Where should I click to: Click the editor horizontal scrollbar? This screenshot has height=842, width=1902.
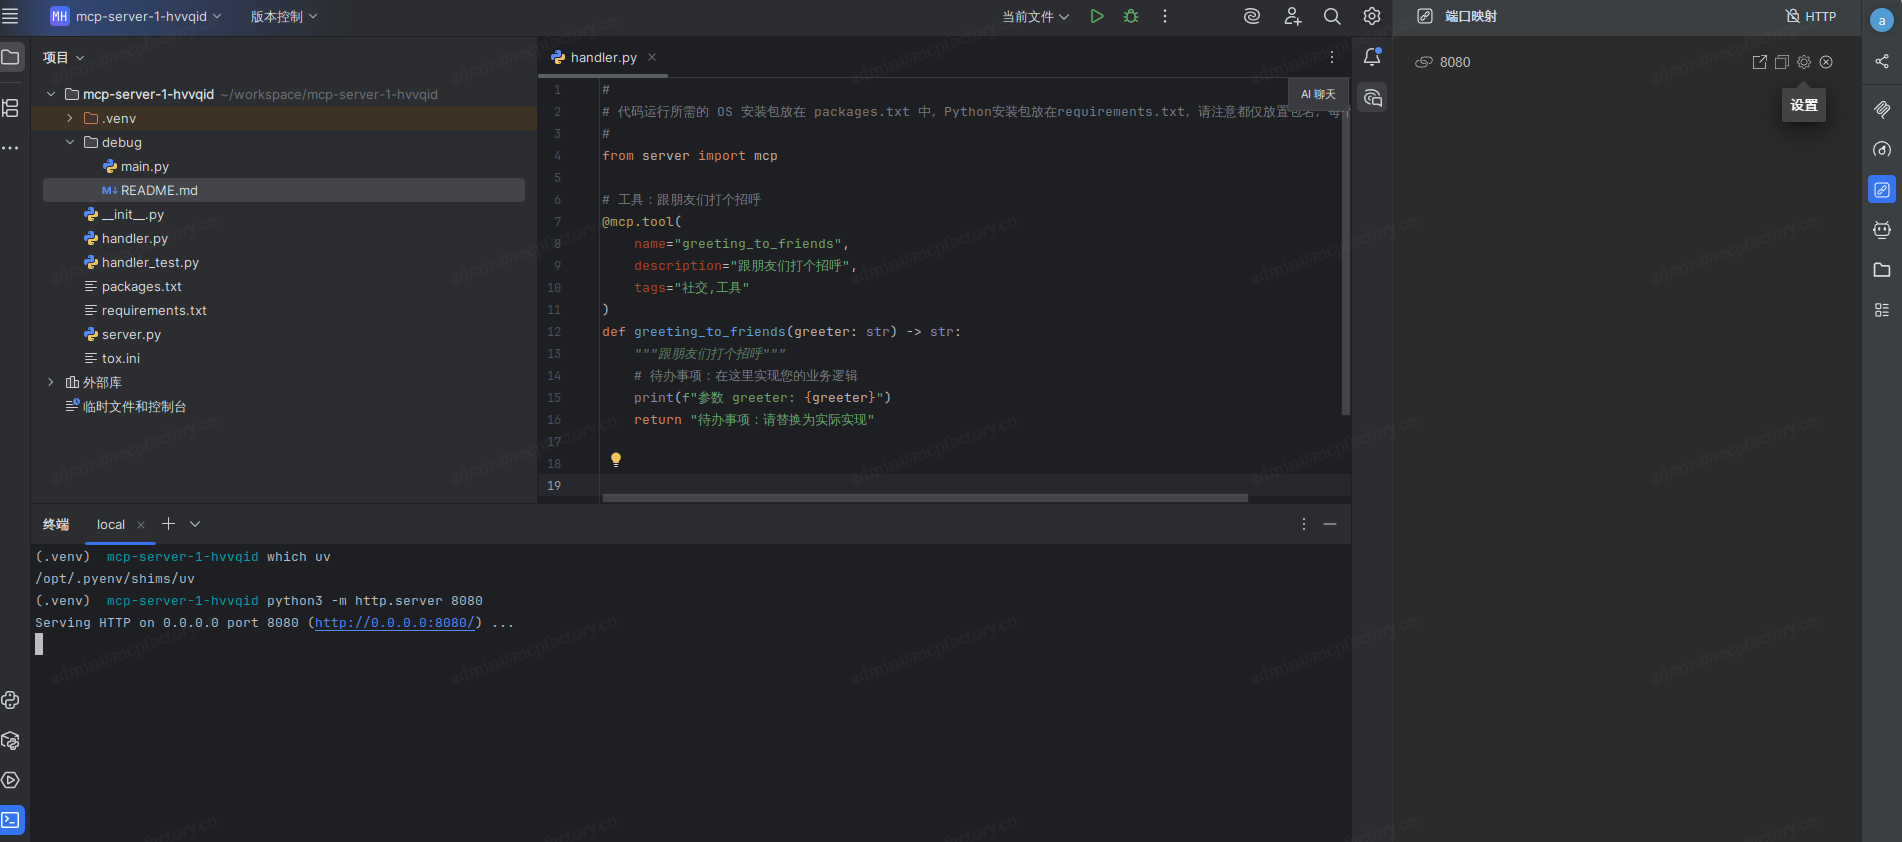(x=924, y=497)
